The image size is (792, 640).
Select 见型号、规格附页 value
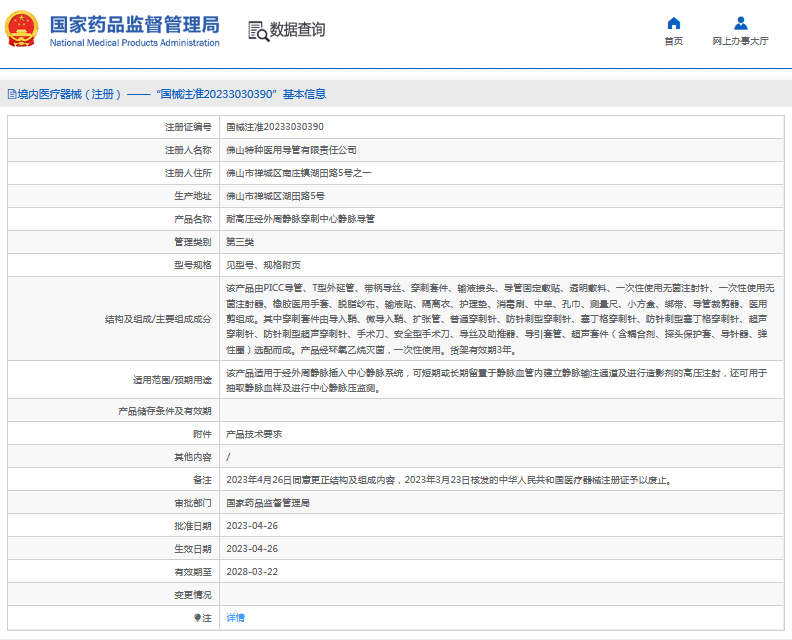click(263, 265)
